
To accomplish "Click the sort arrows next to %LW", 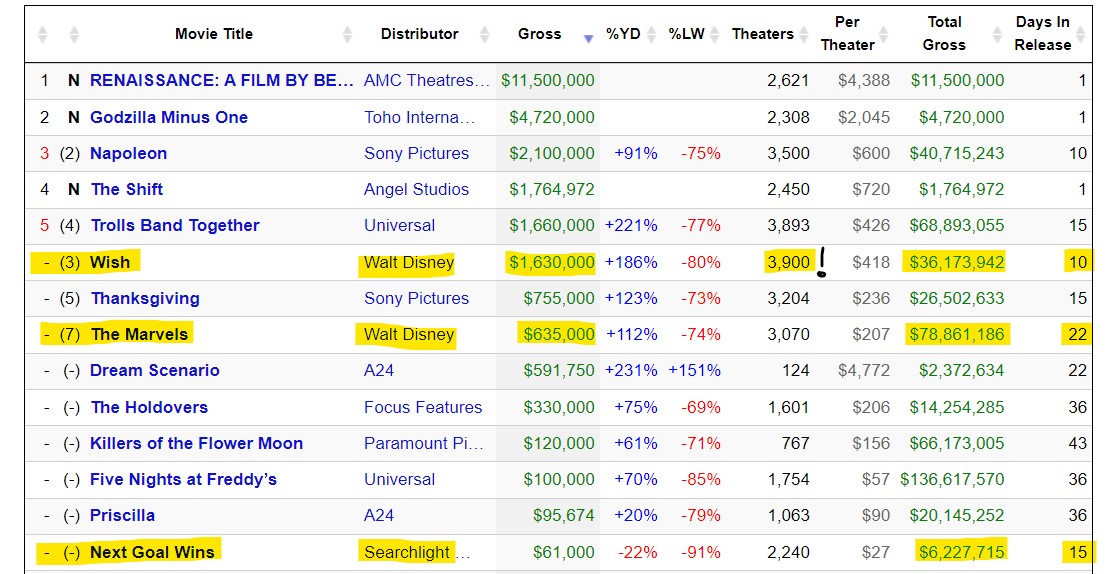I will [x=715, y=35].
